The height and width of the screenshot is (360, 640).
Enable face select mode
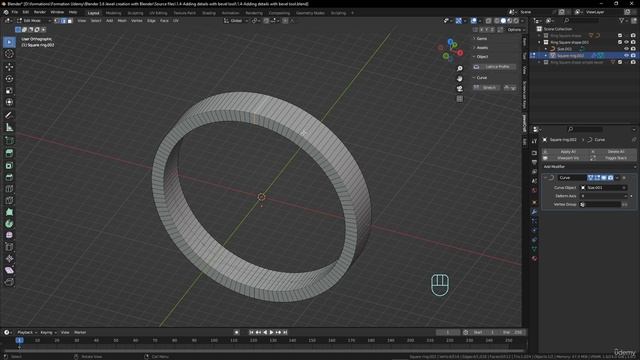click(x=70, y=20)
